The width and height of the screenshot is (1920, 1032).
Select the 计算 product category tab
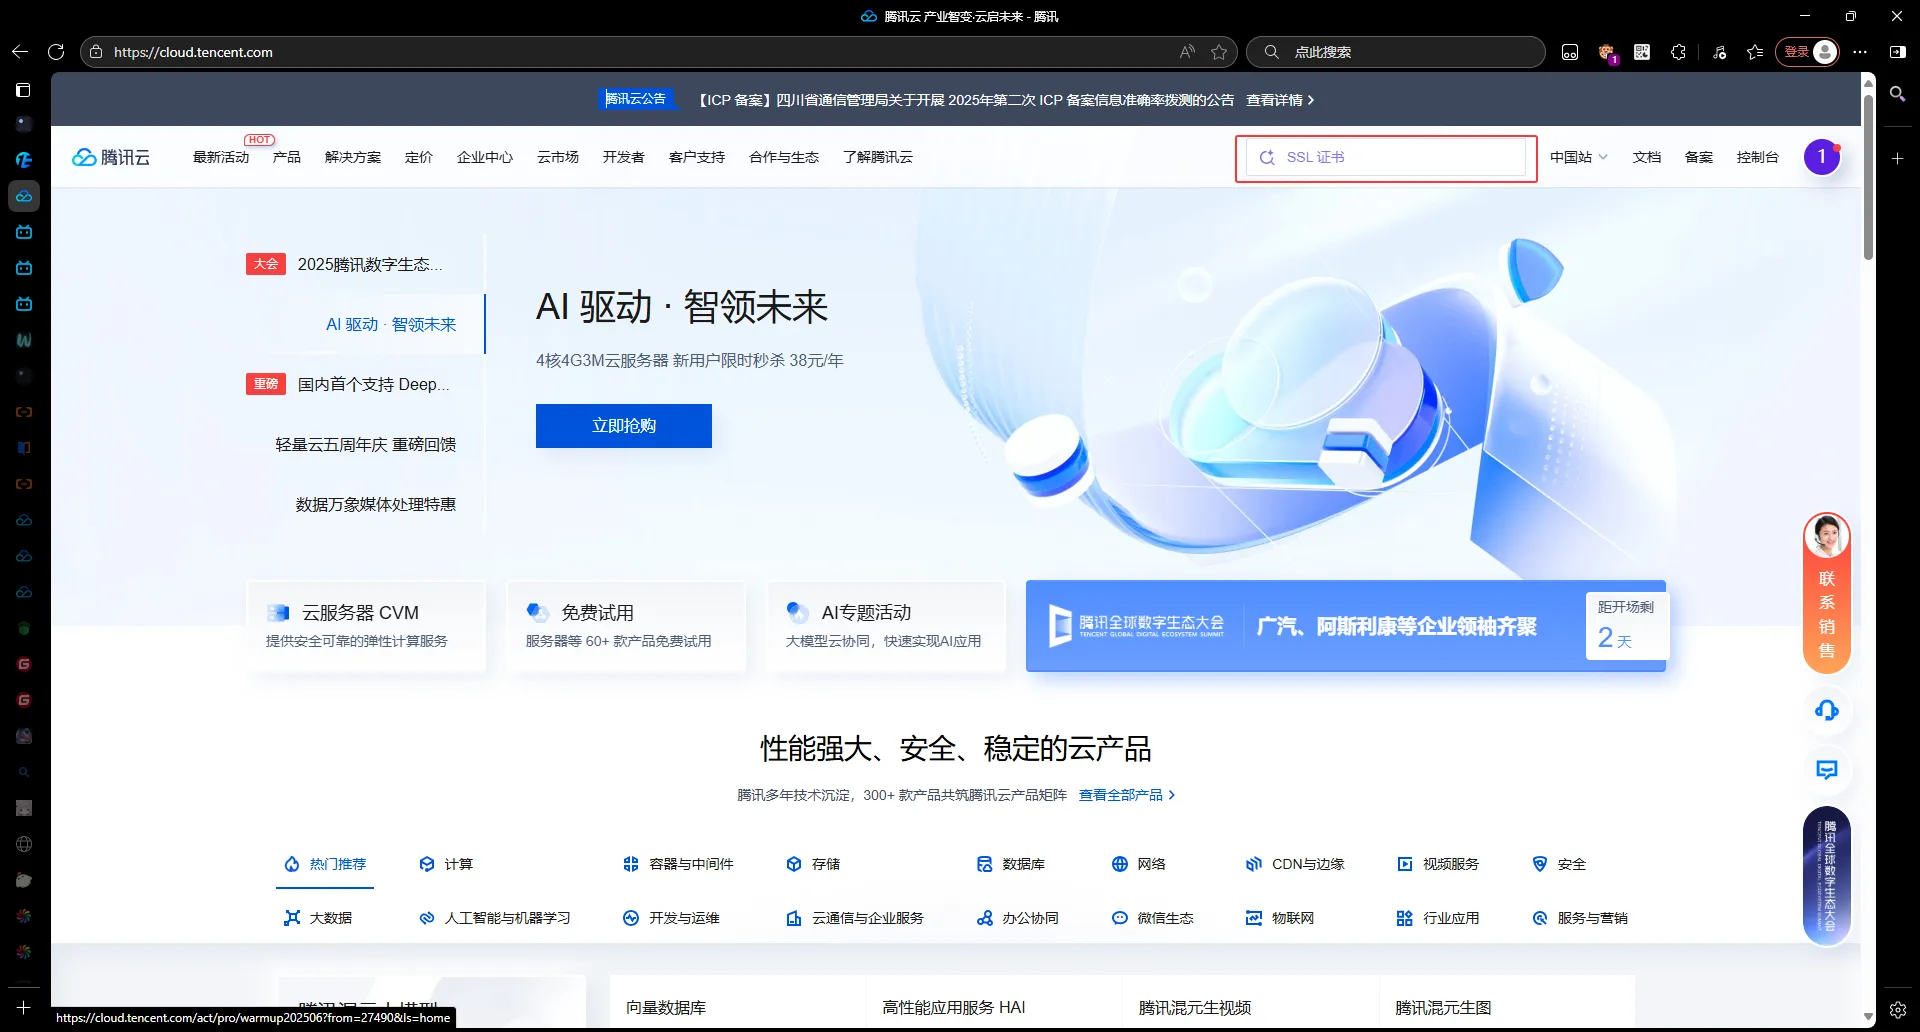447,864
